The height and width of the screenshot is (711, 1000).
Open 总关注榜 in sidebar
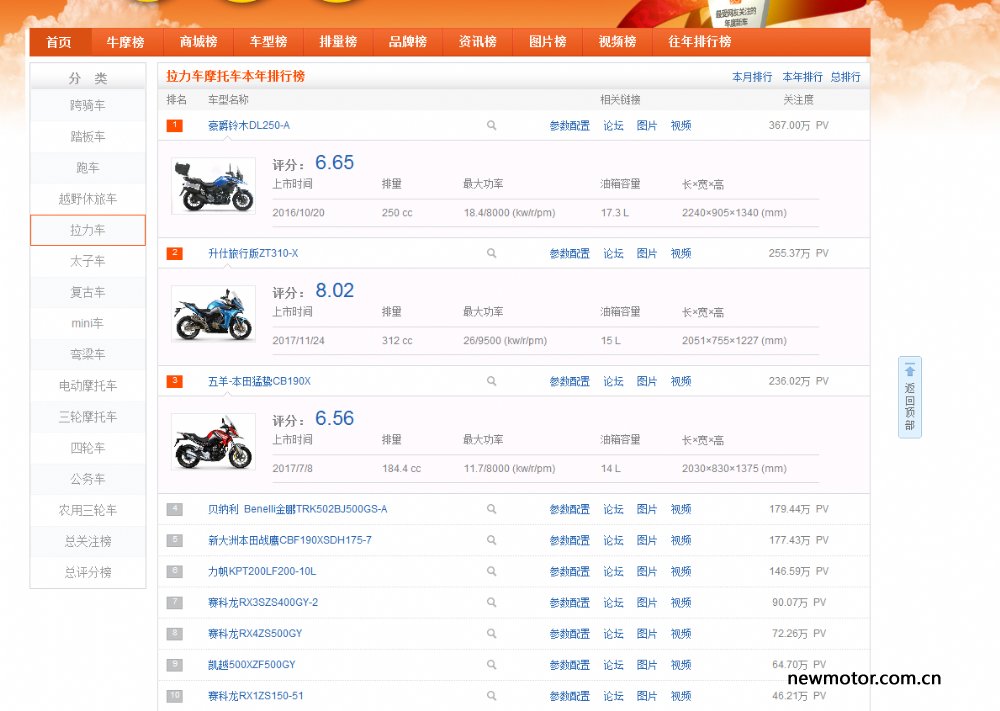(x=88, y=541)
